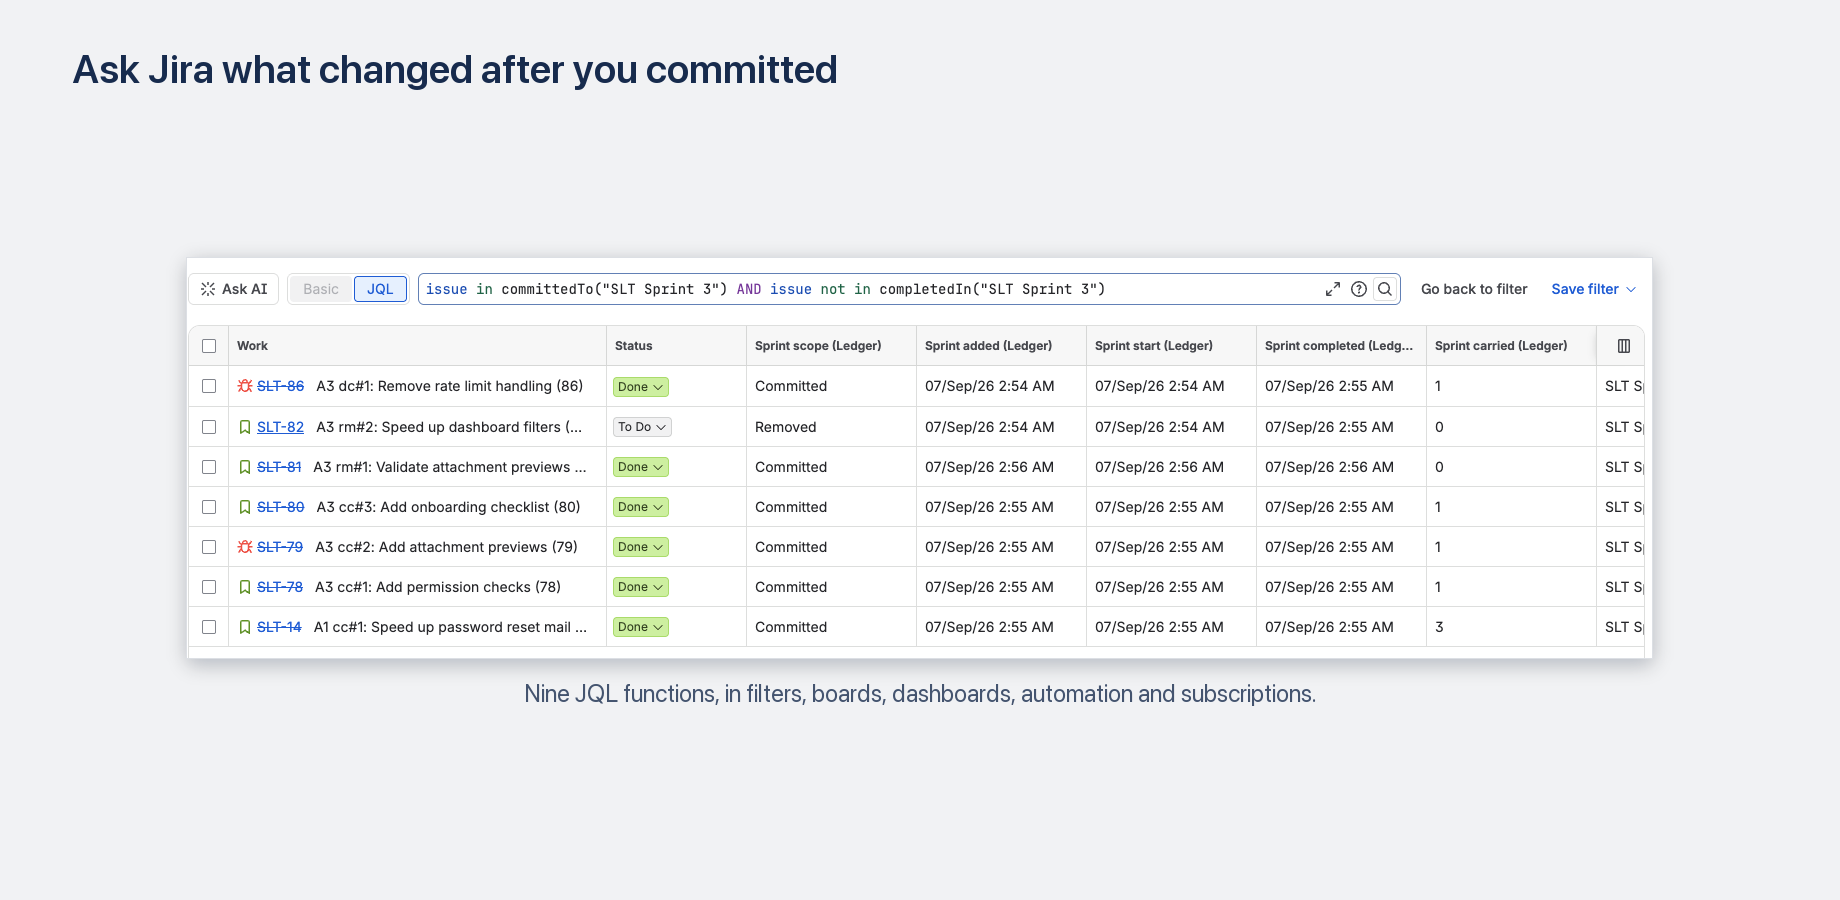
Task: Open the To Do status dropdown for SLT-82
Action: pos(642,427)
